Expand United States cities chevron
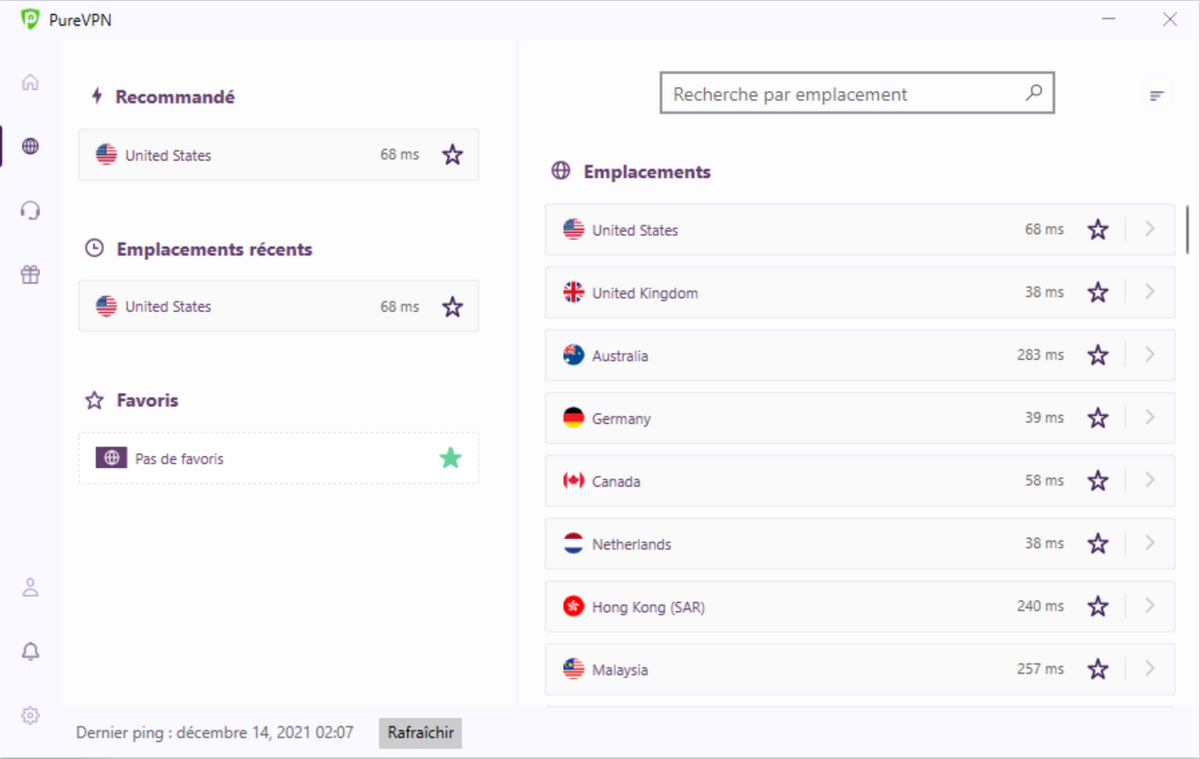 (1150, 229)
